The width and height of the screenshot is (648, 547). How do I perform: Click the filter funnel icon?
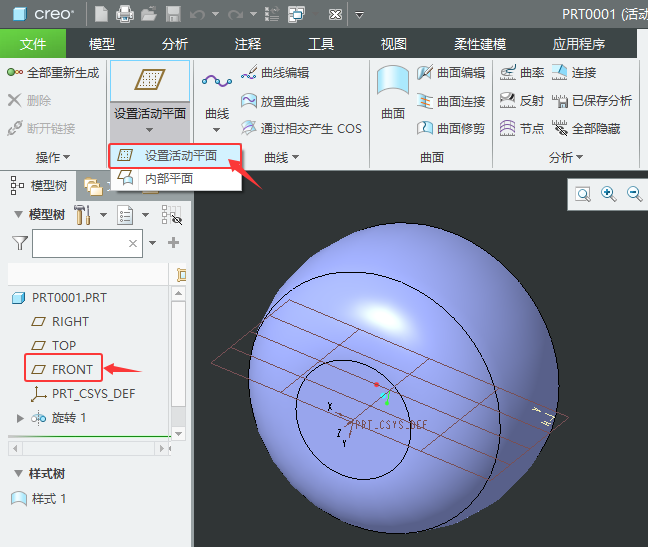click(20, 243)
